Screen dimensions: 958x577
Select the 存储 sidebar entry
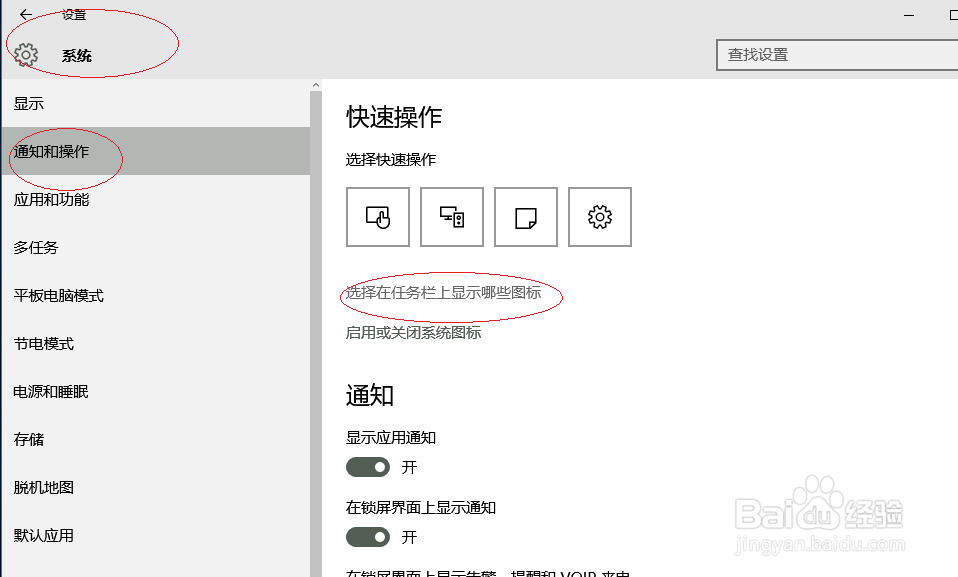click(x=27, y=439)
